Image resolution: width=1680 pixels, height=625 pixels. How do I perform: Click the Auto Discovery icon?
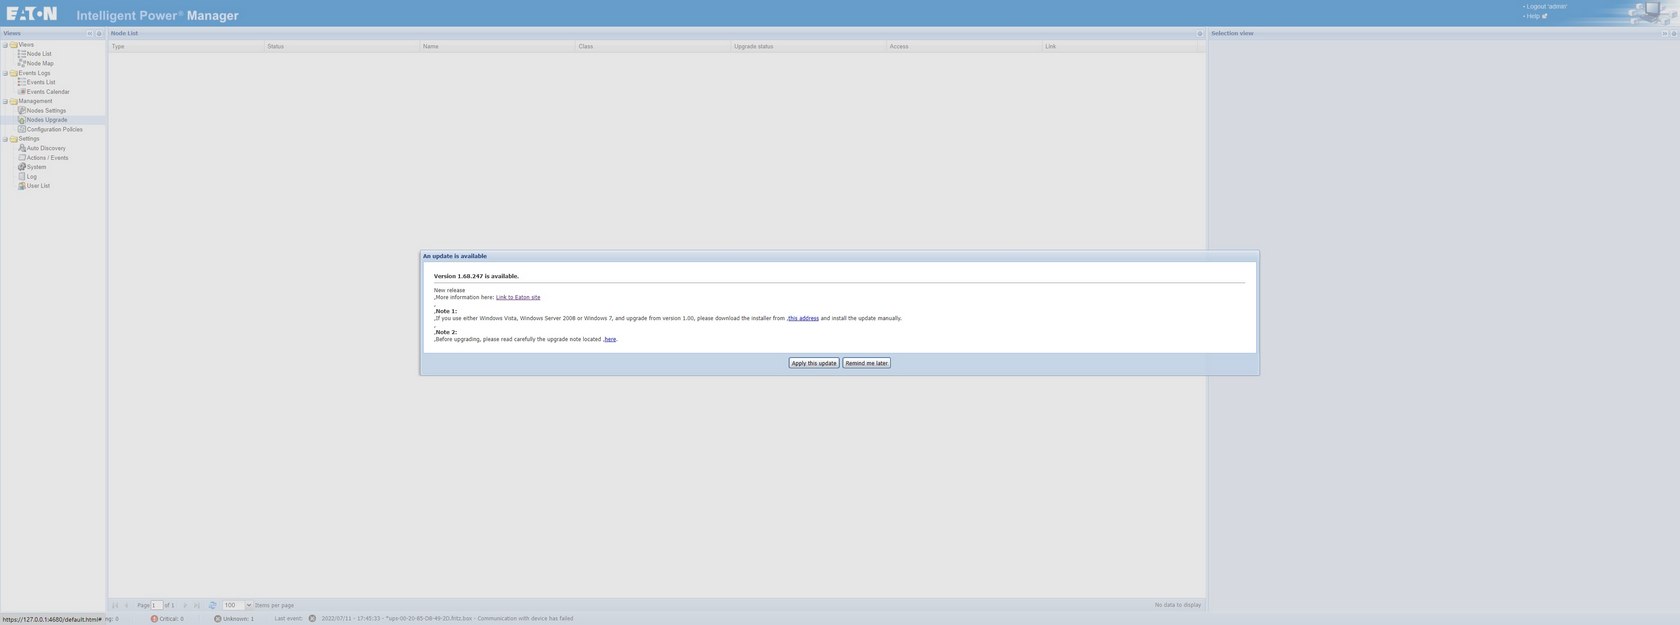pyautogui.click(x=22, y=148)
